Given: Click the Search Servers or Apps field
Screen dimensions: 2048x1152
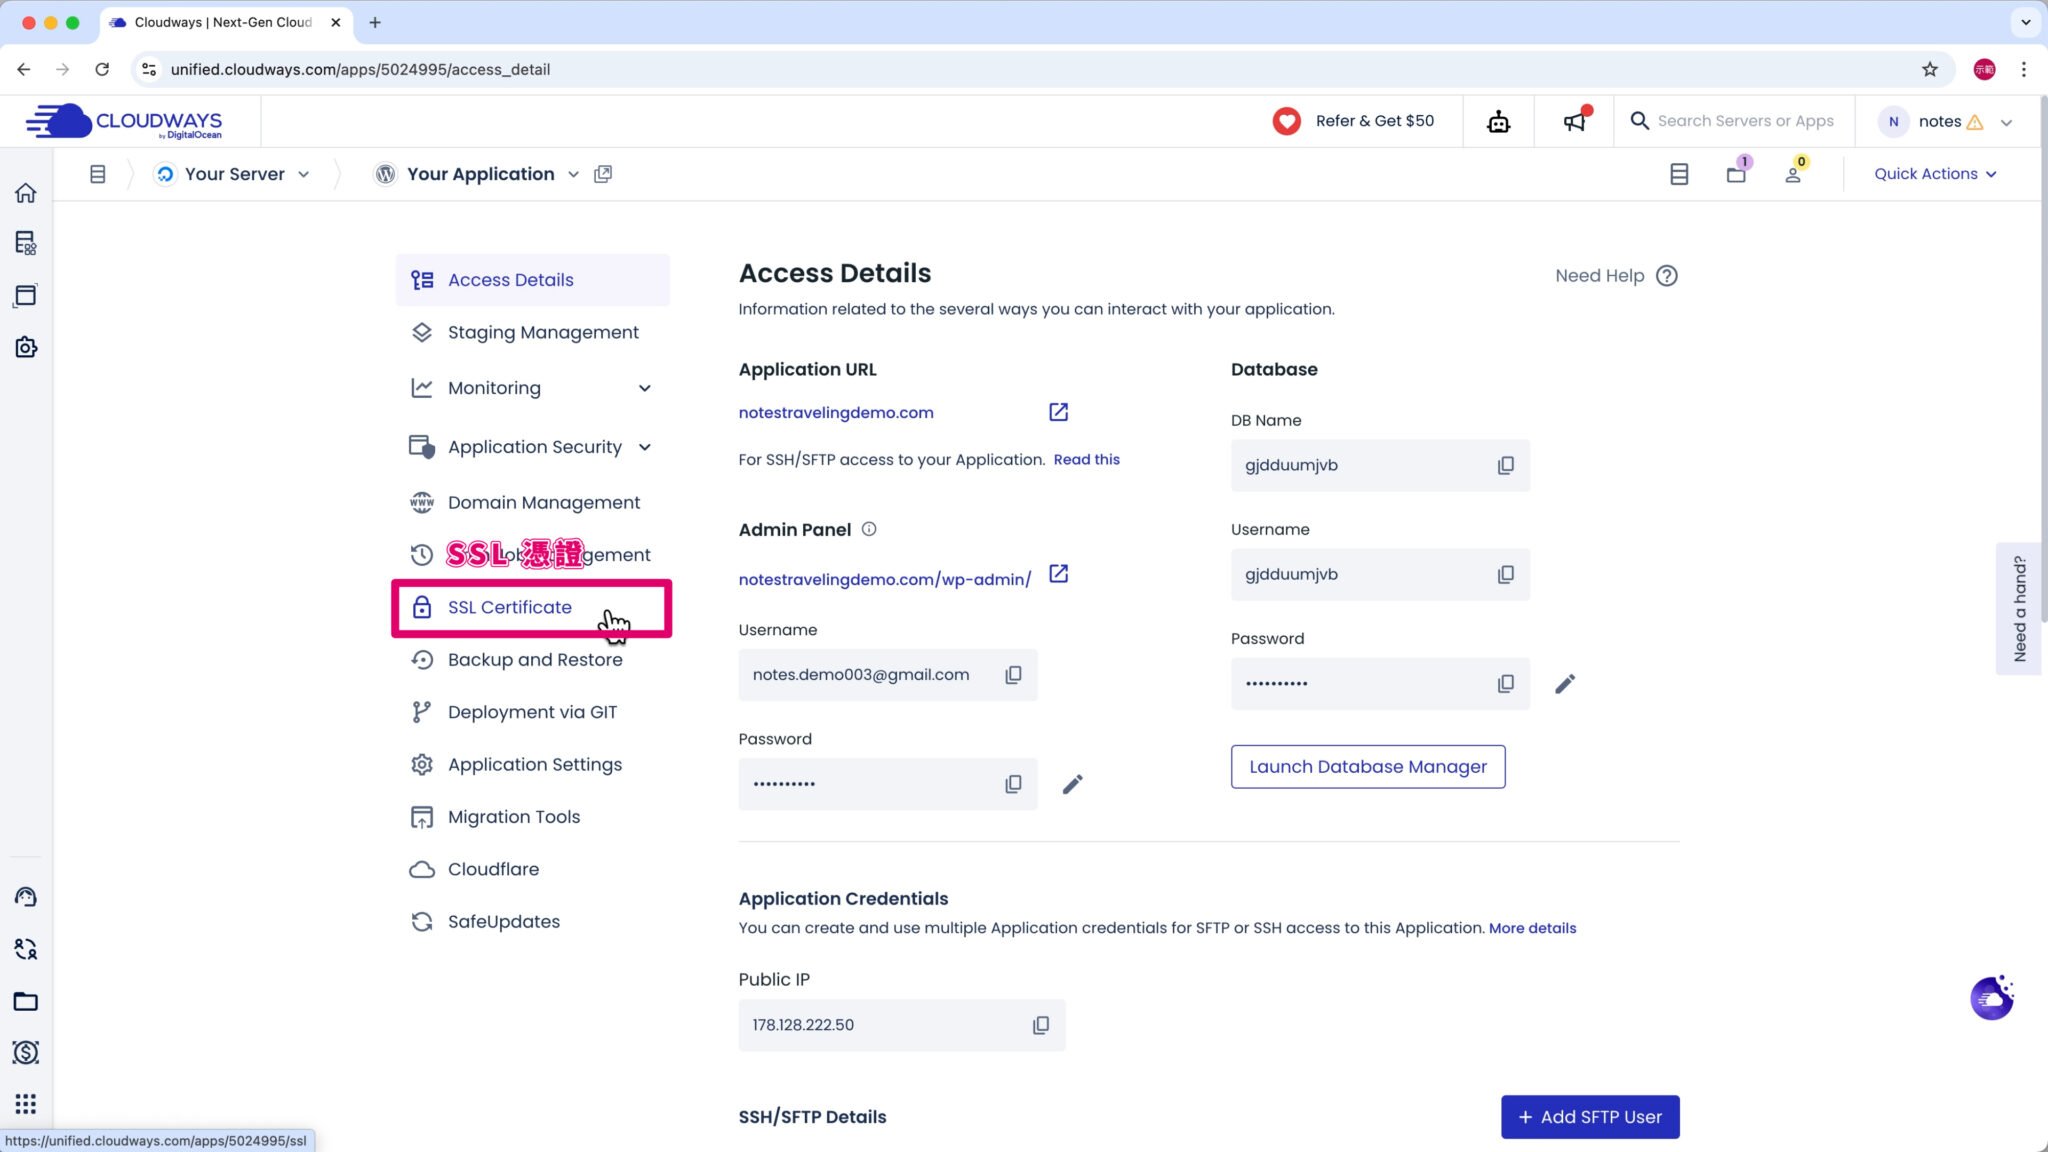Looking at the screenshot, I should pyautogui.click(x=1746, y=121).
